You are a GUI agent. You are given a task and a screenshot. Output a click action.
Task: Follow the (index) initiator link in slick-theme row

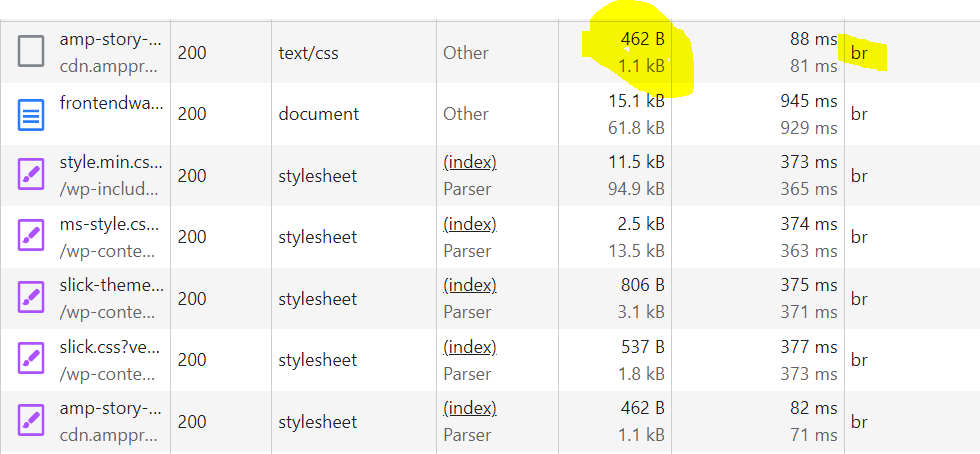pyautogui.click(x=469, y=285)
